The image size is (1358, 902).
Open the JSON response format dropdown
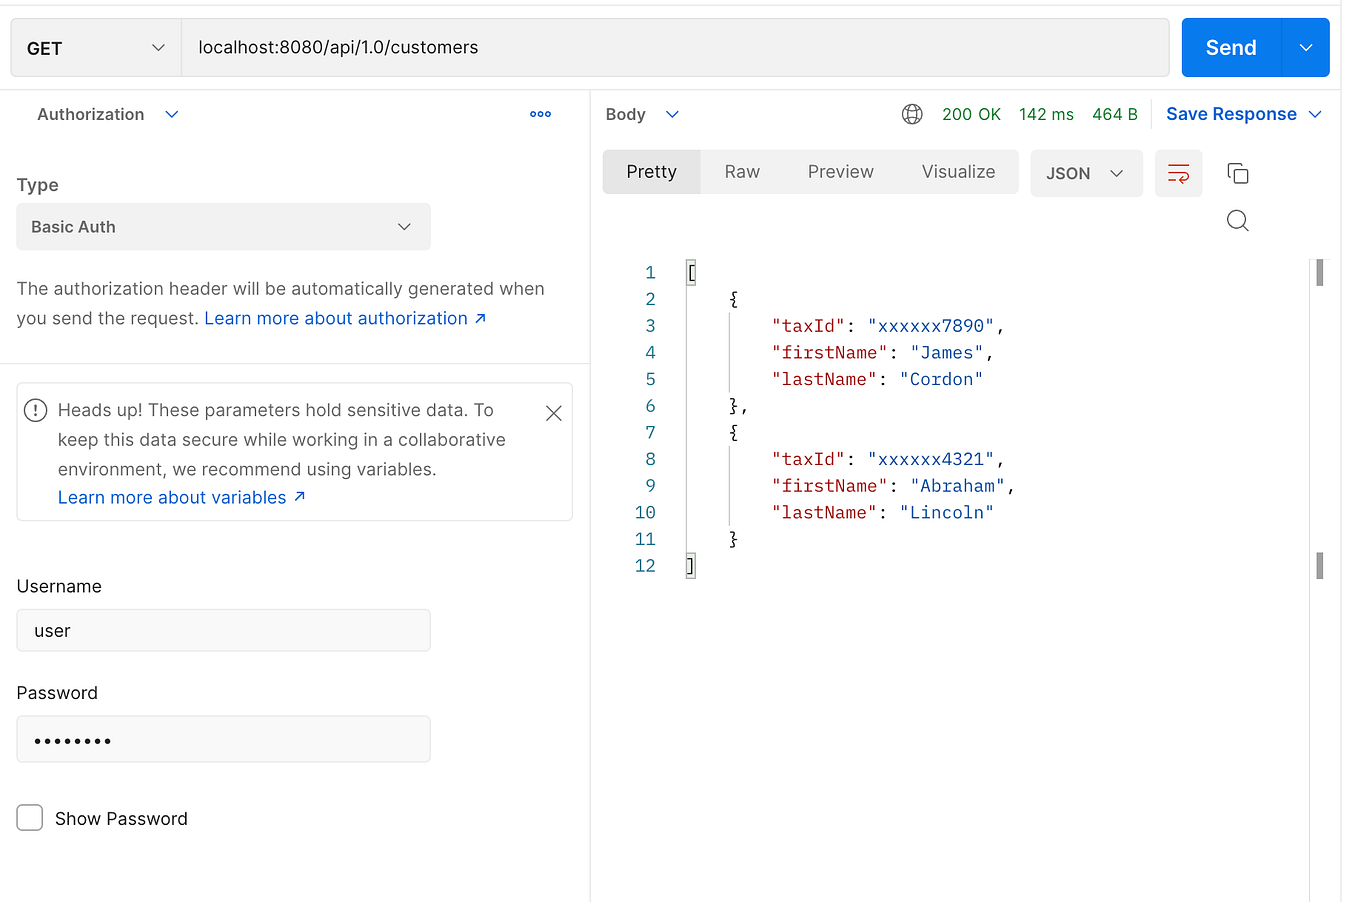tap(1086, 173)
